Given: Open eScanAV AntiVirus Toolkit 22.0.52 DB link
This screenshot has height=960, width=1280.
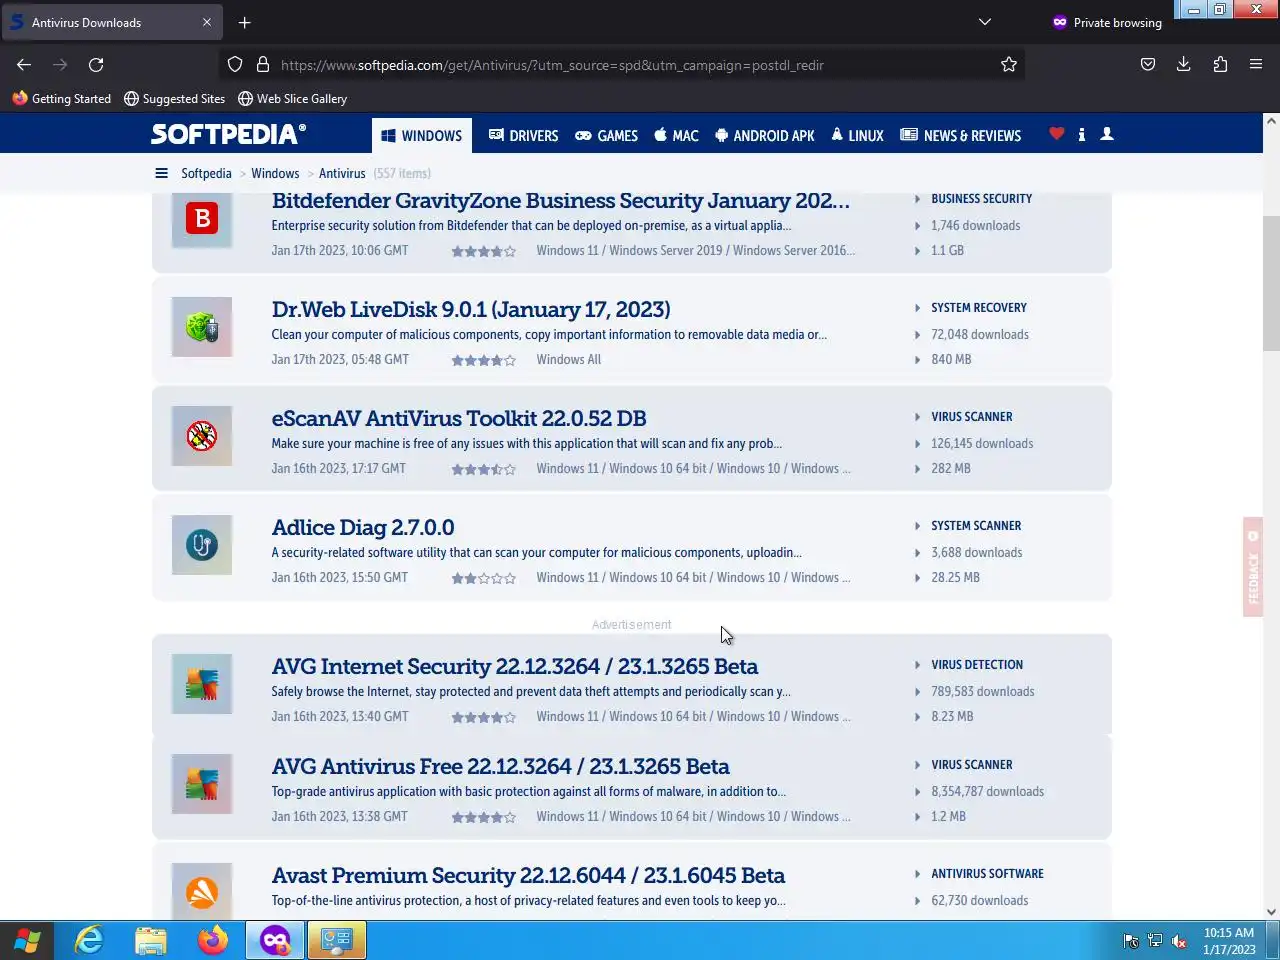Looking at the screenshot, I should (459, 419).
